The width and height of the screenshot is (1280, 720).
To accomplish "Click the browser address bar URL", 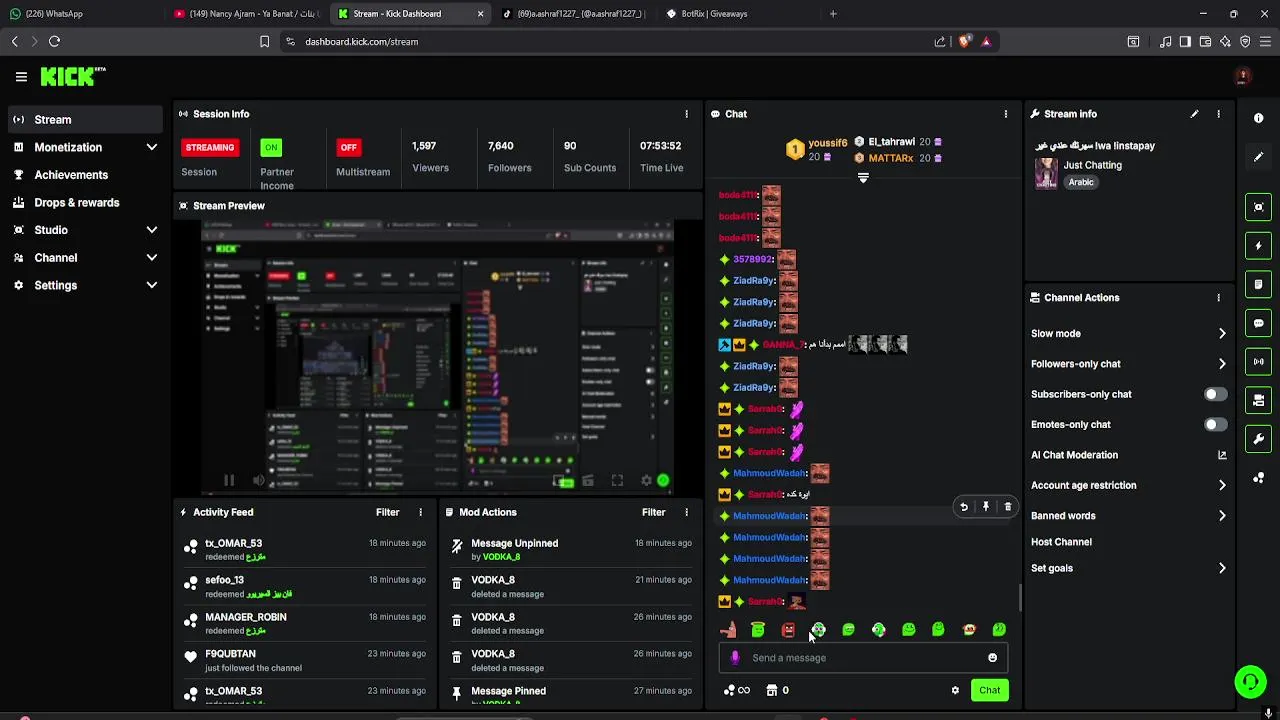I will pyautogui.click(x=361, y=42).
